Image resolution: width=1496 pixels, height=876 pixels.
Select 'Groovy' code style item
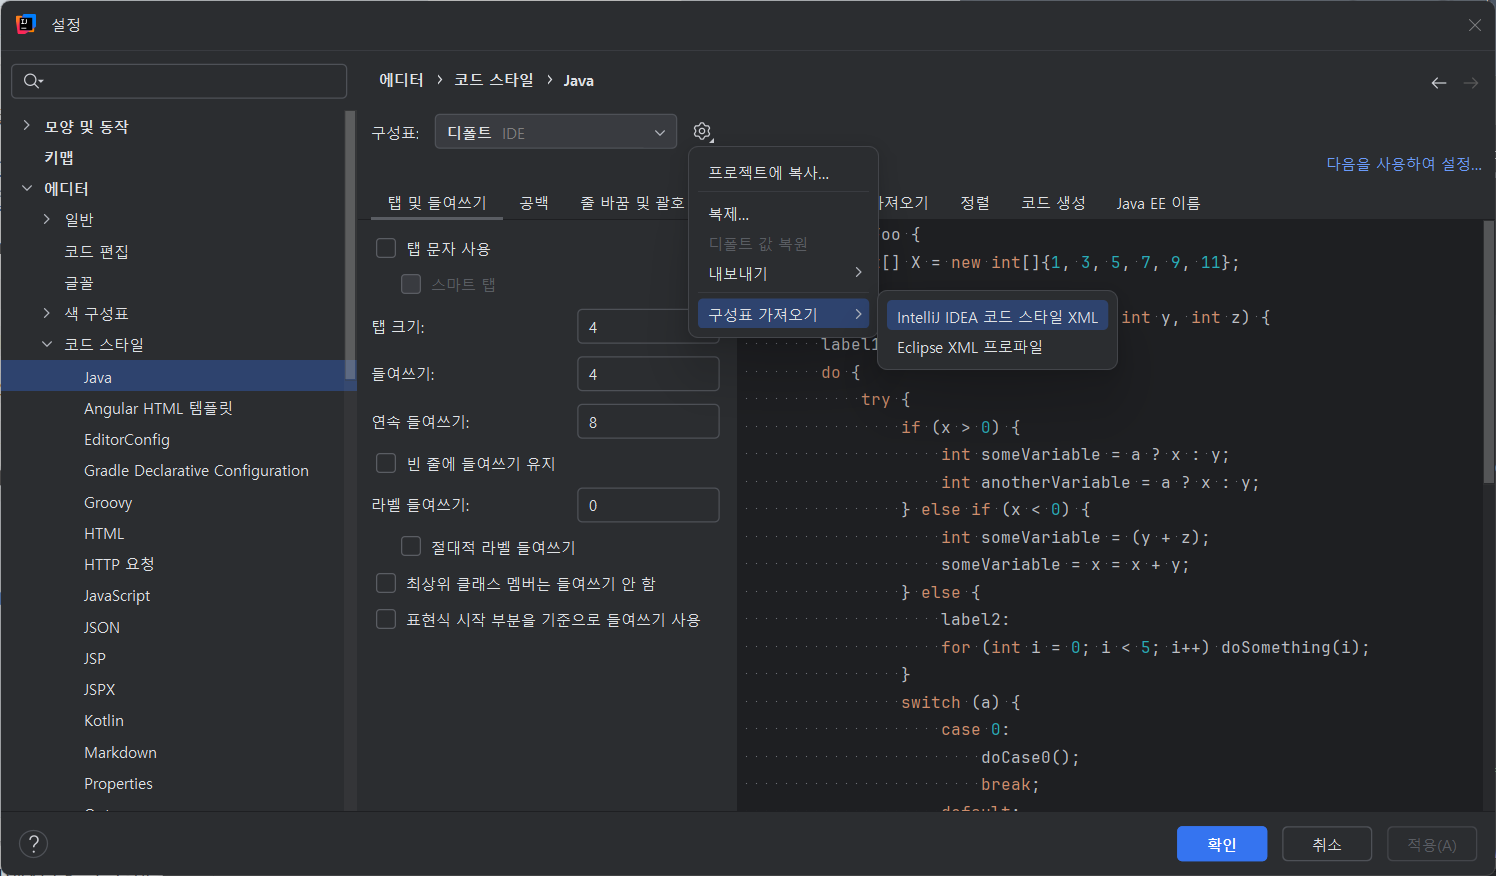coord(108,502)
